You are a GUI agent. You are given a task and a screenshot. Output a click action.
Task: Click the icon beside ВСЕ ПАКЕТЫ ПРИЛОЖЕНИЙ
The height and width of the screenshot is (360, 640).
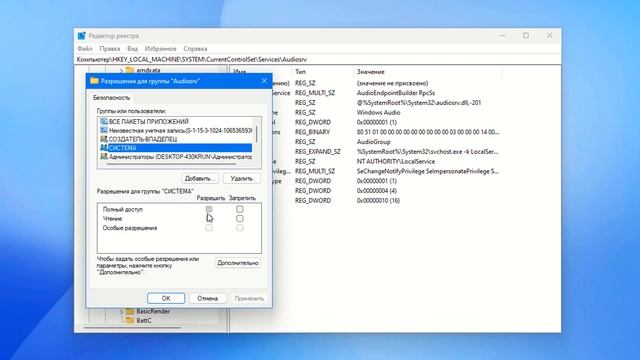pos(104,122)
